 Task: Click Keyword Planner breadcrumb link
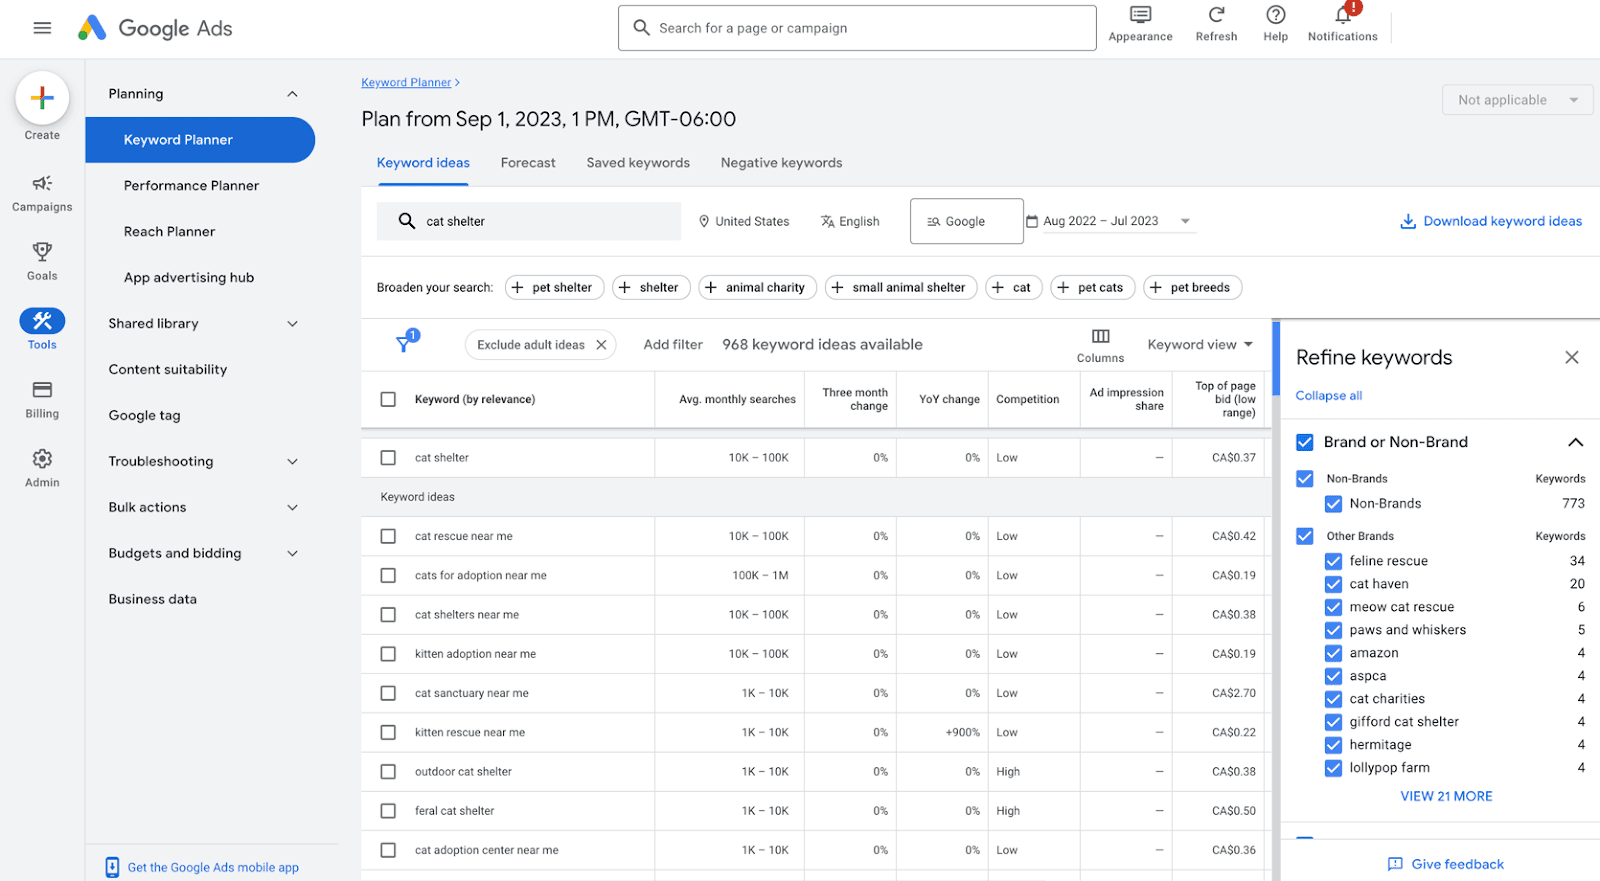[x=406, y=83]
